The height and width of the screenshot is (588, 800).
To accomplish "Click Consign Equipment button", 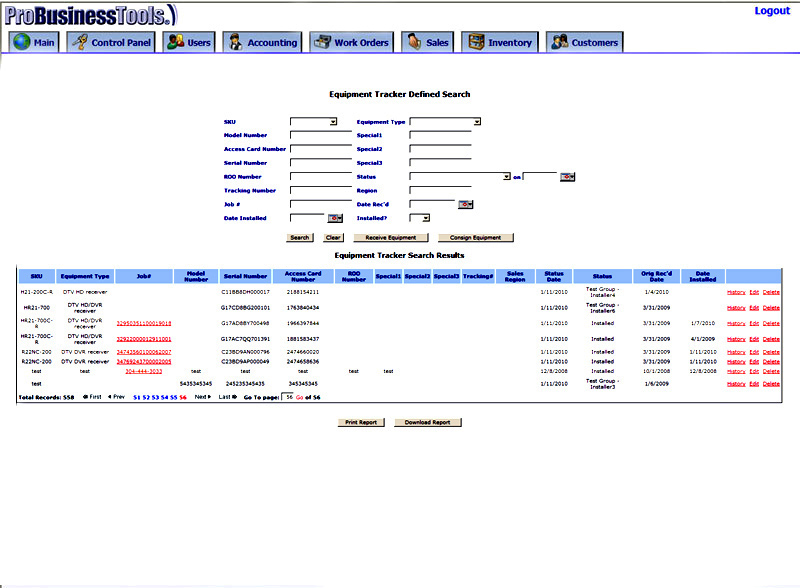I will coord(475,237).
